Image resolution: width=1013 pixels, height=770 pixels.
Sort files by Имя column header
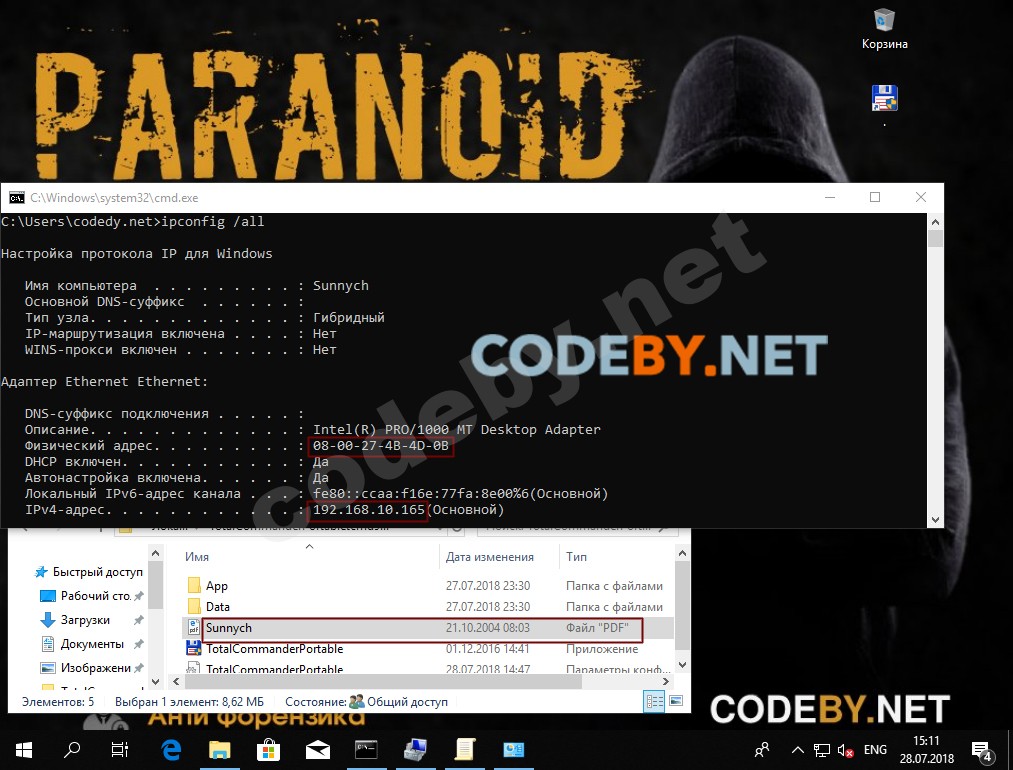coord(196,557)
